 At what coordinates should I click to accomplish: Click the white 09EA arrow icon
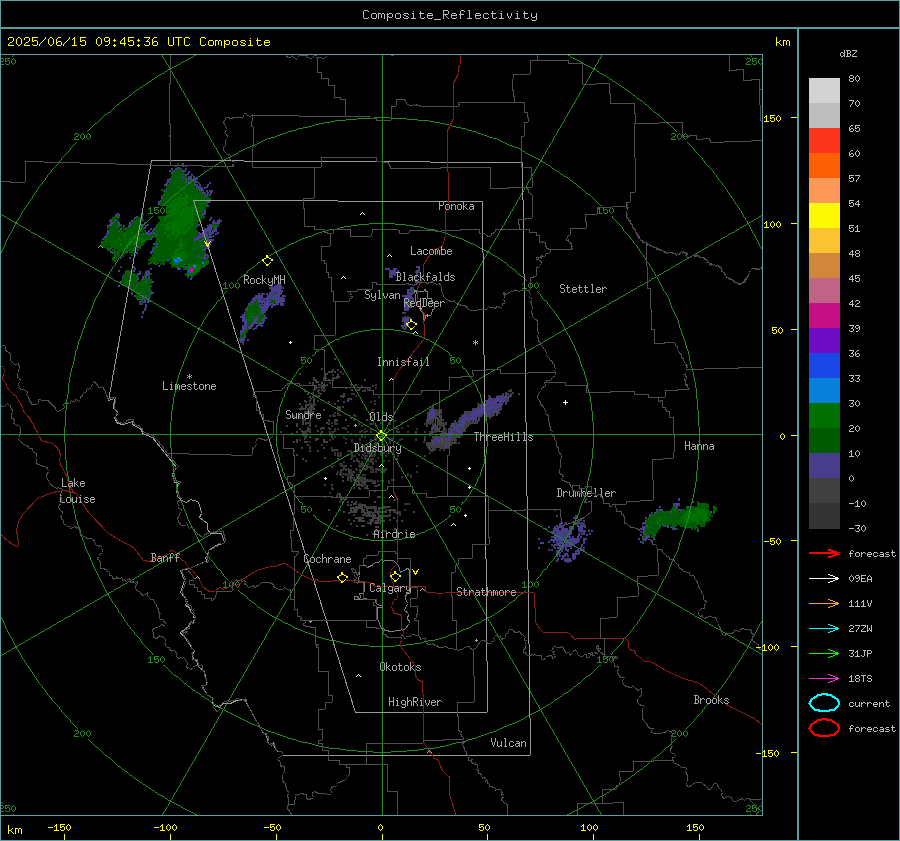coord(824,579)
